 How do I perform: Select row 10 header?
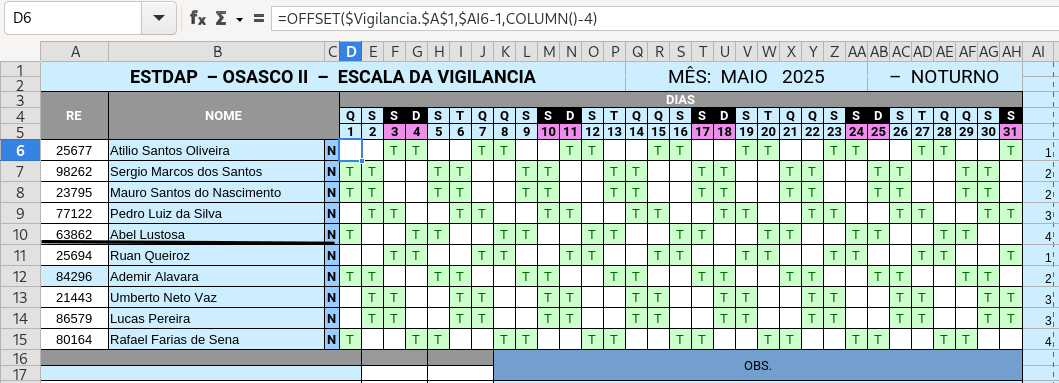click(20, 234)
